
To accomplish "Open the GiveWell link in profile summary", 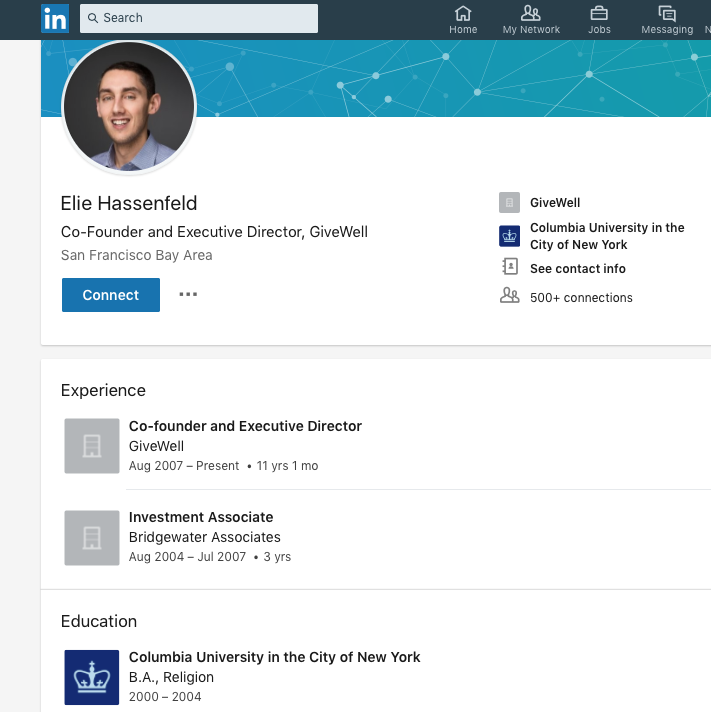I will [555, 203].
